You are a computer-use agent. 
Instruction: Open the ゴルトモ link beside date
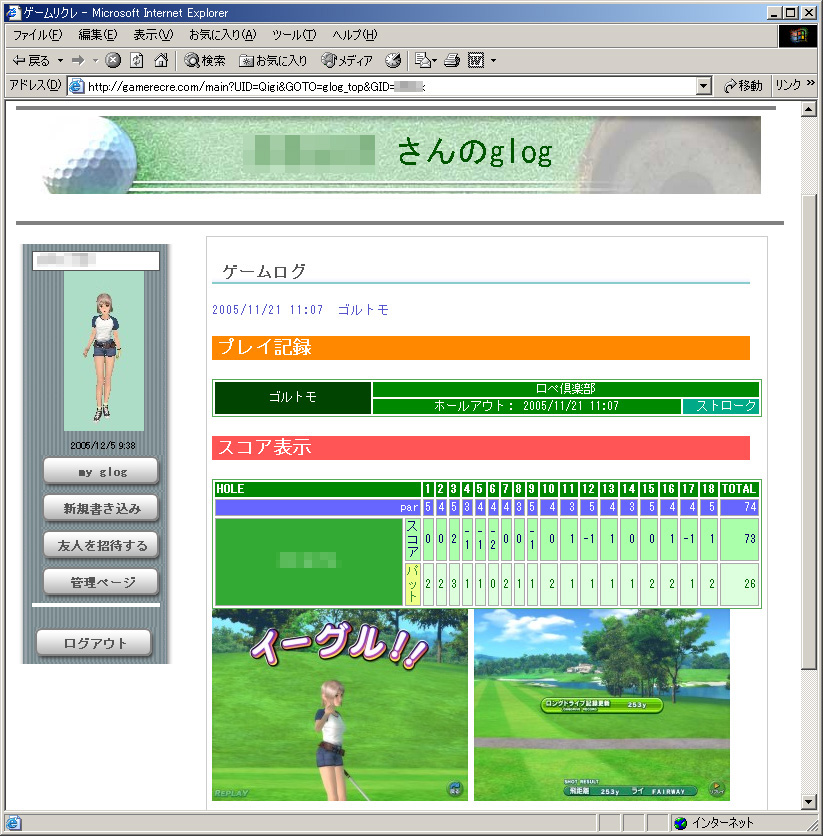coord(363,310)
